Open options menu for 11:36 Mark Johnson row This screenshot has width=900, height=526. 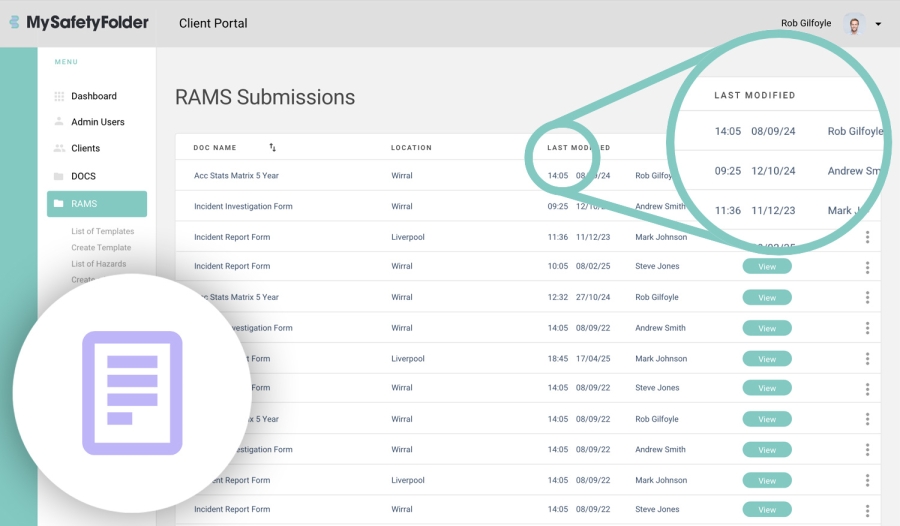(x=867, y=237)
